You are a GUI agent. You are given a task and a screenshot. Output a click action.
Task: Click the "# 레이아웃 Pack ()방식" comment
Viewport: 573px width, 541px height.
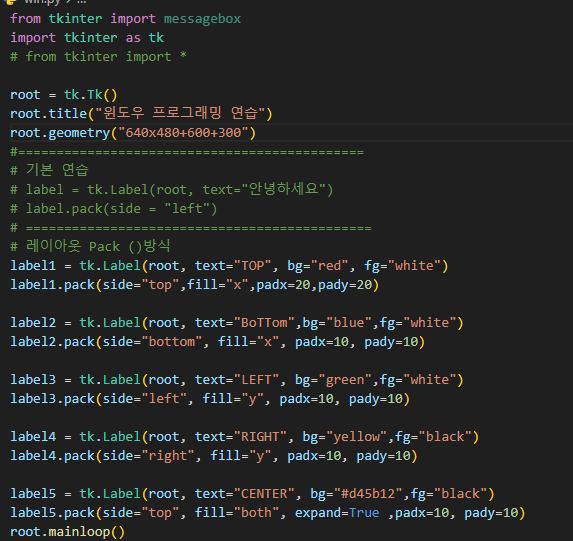tap(90, 247)
